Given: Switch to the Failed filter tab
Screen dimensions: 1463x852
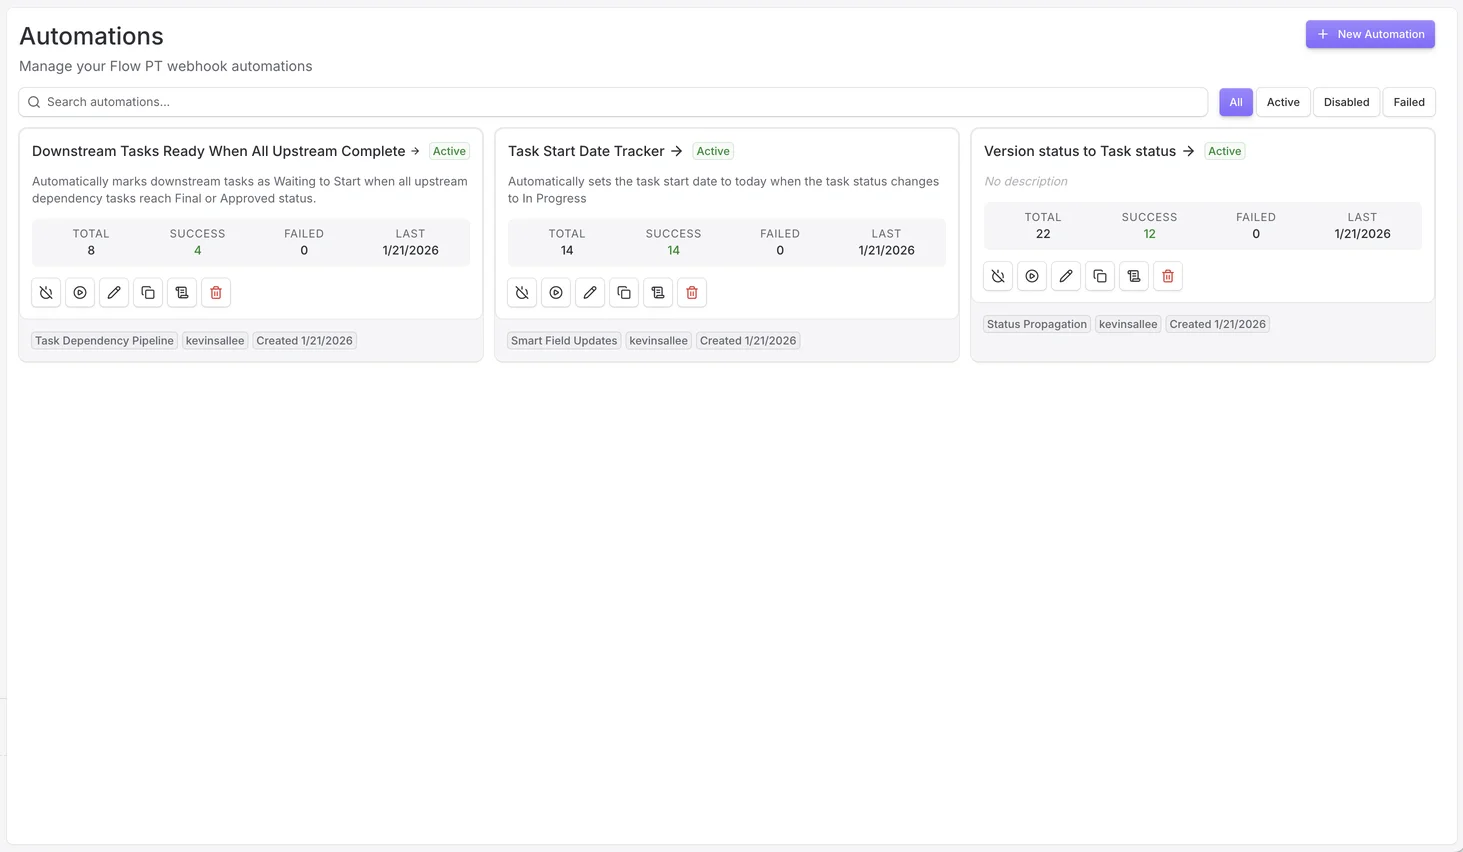Looking at the screenshot, I should 1408,101.
